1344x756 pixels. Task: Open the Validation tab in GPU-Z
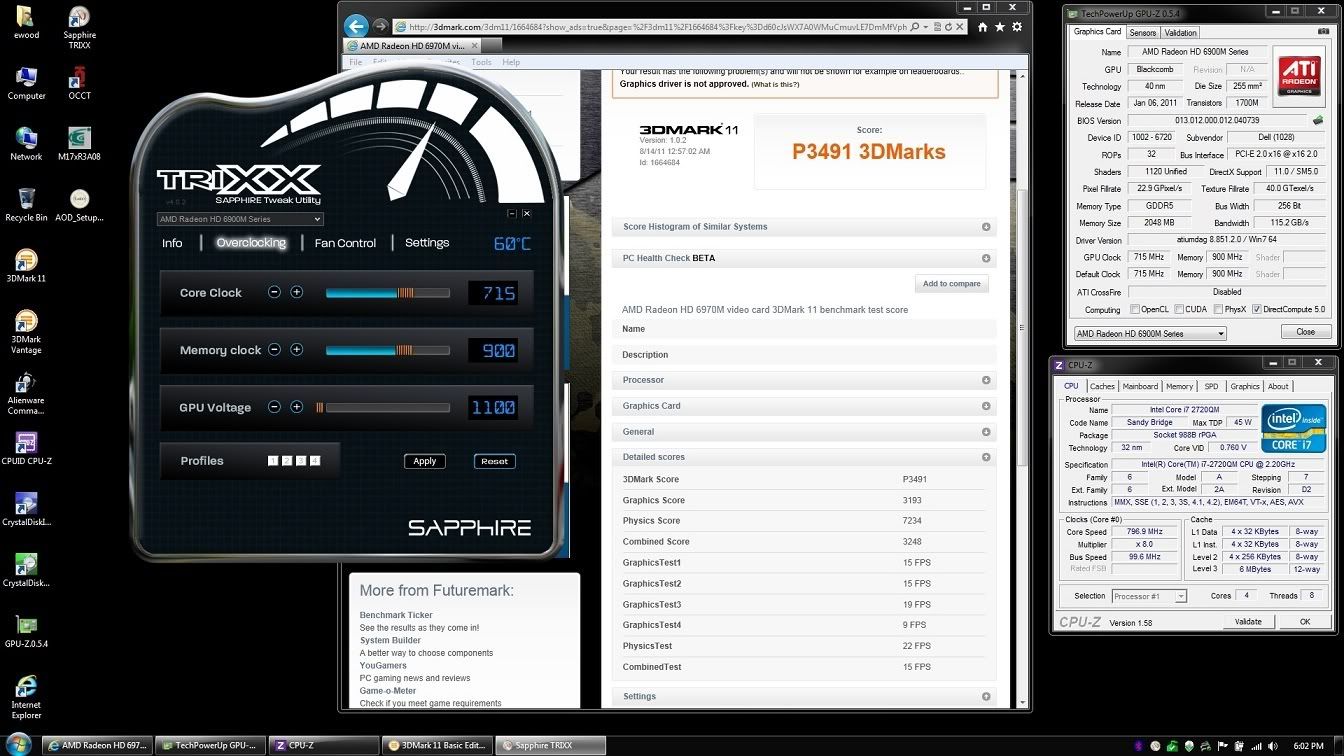pos(1180,32)
